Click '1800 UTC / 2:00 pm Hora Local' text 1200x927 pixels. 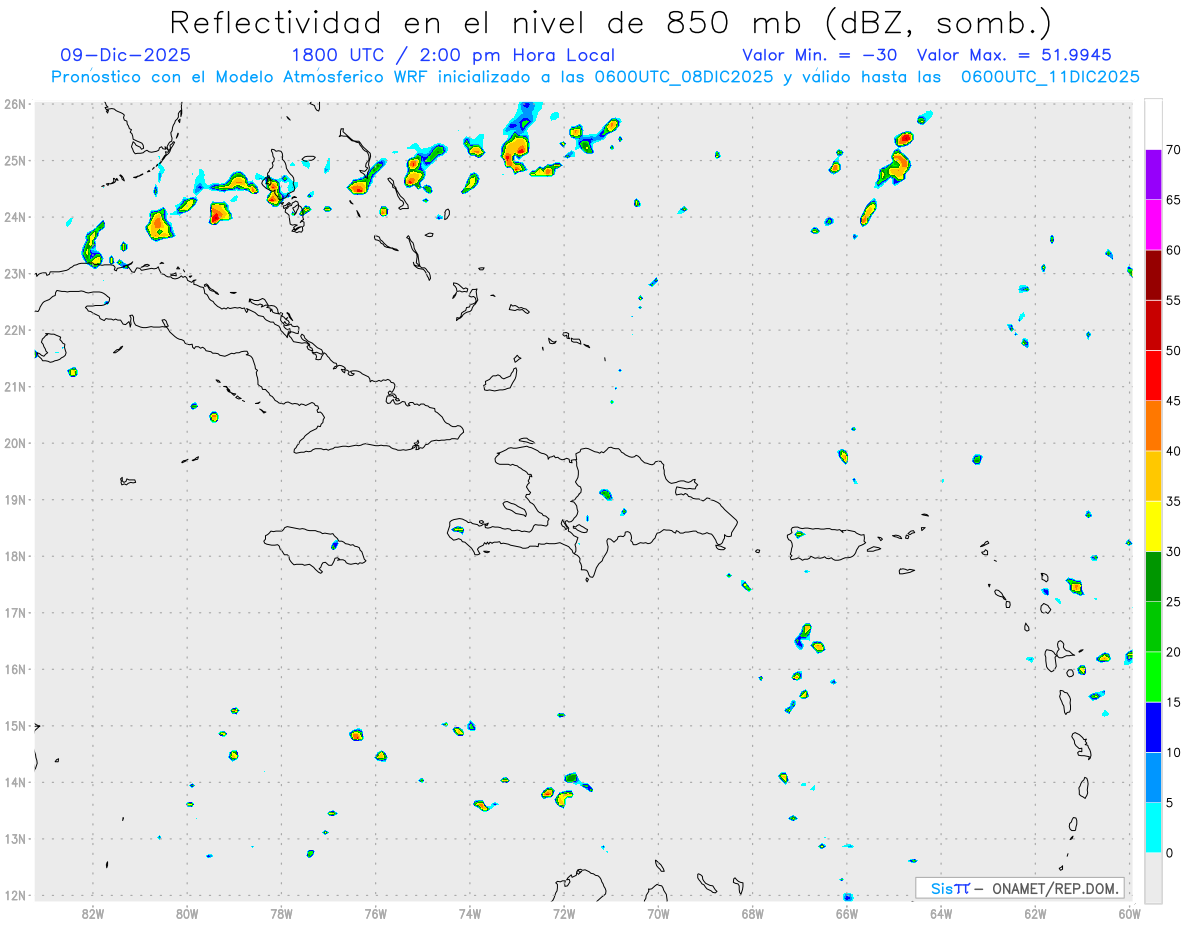point(453,56)
